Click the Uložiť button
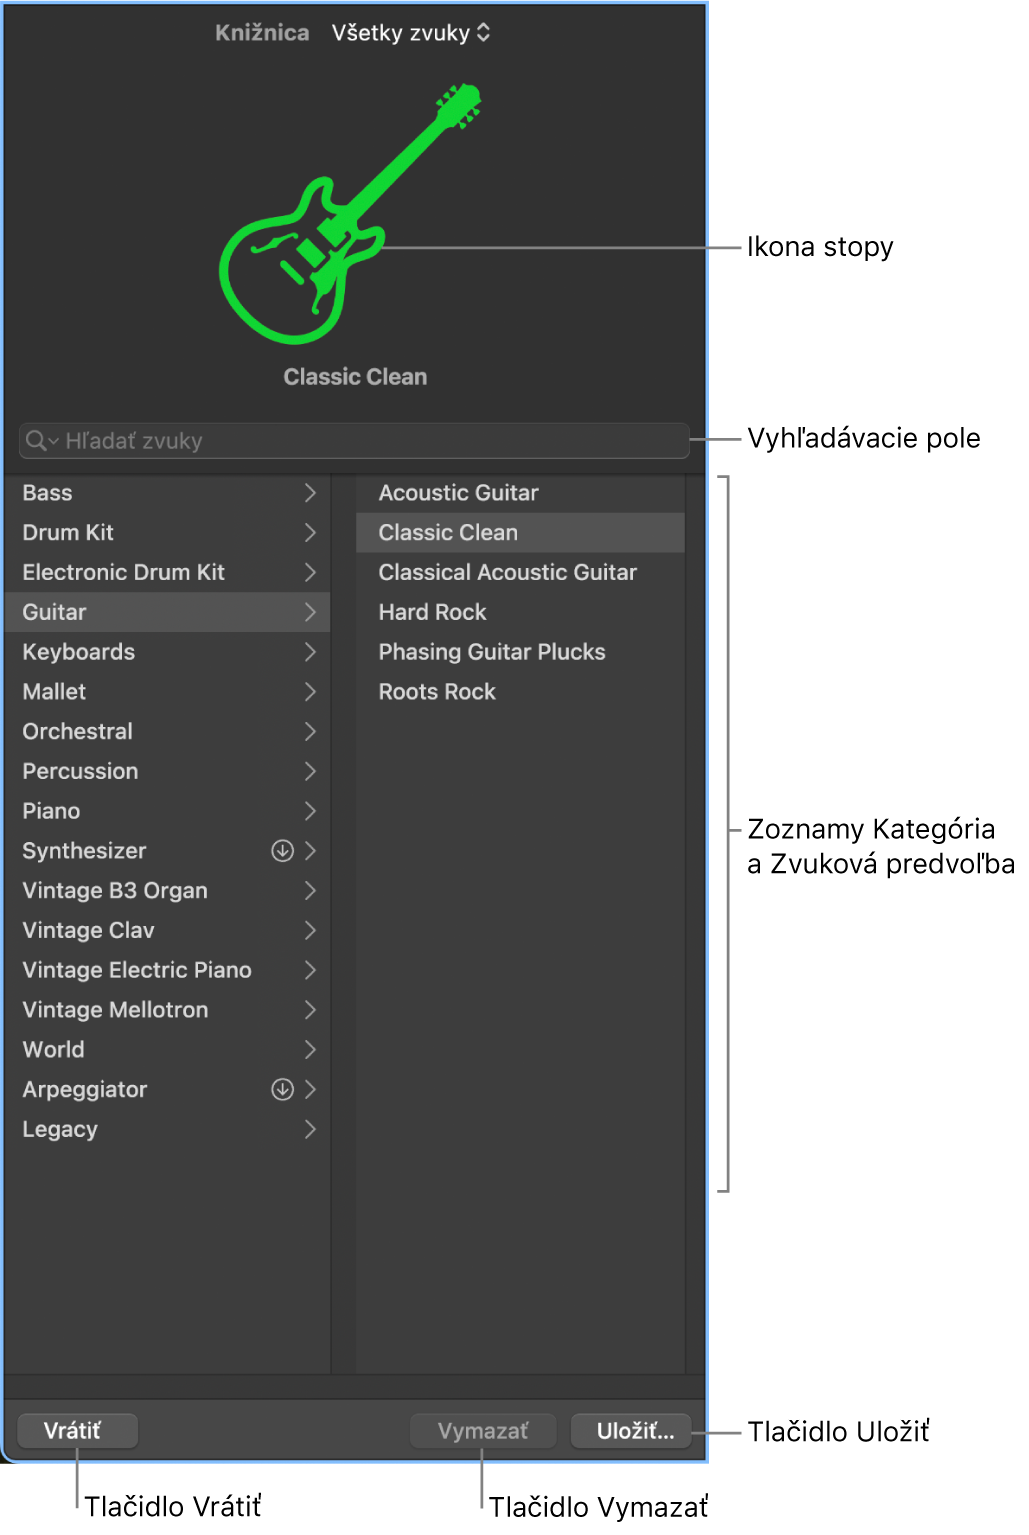Screen dimensions: 1029x1535 (x=630, y=1430)
